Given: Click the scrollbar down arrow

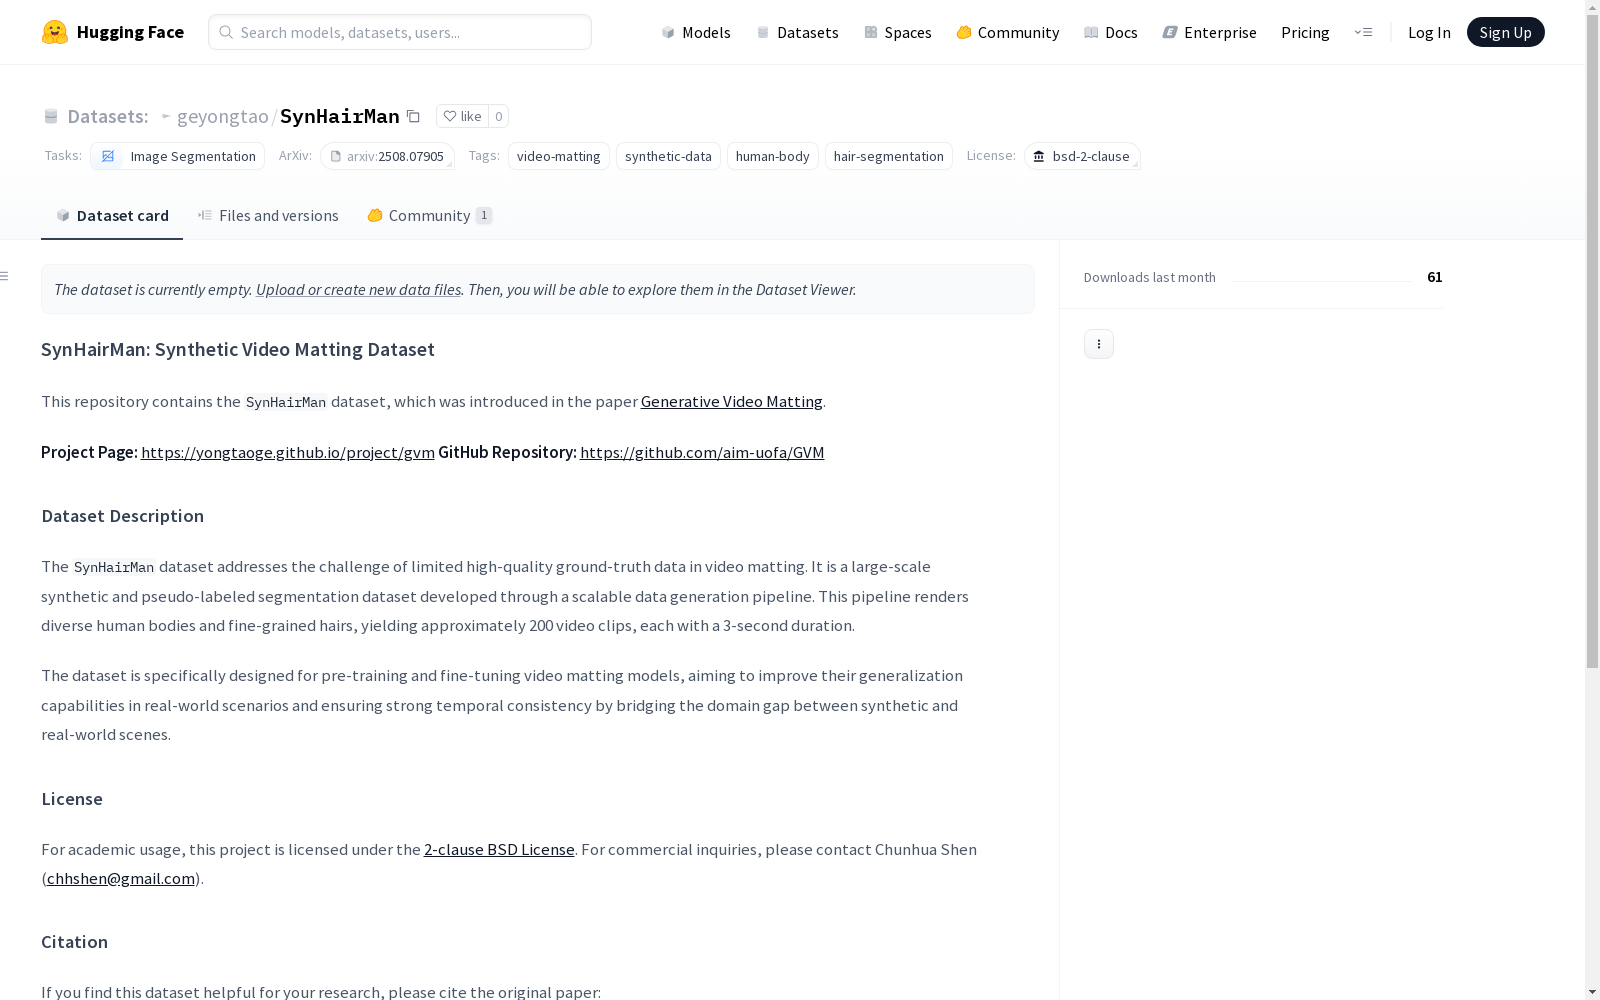Looking at the screenshot, I should tap(1592, 992).
